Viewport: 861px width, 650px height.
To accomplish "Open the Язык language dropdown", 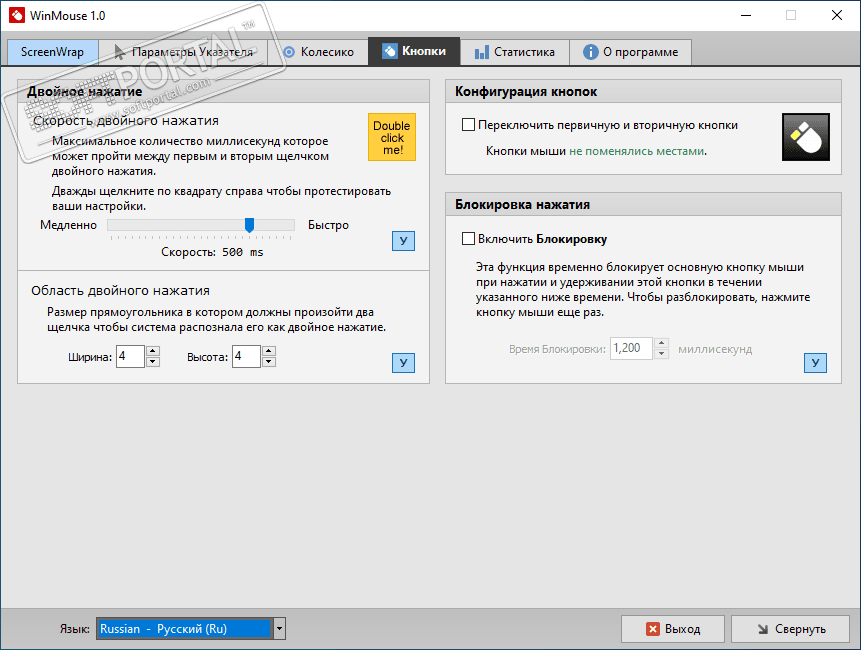I will (x=191, y=629).
